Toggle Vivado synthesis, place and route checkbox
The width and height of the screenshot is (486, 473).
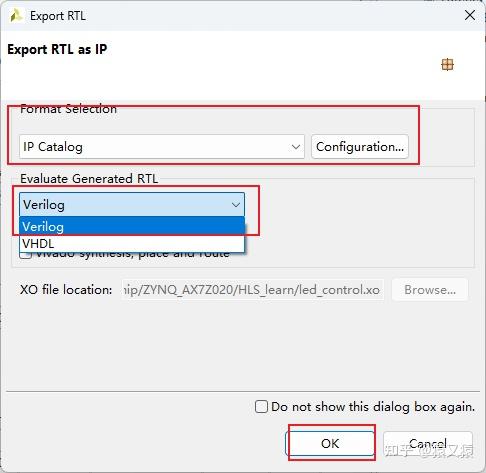(25, 255)
